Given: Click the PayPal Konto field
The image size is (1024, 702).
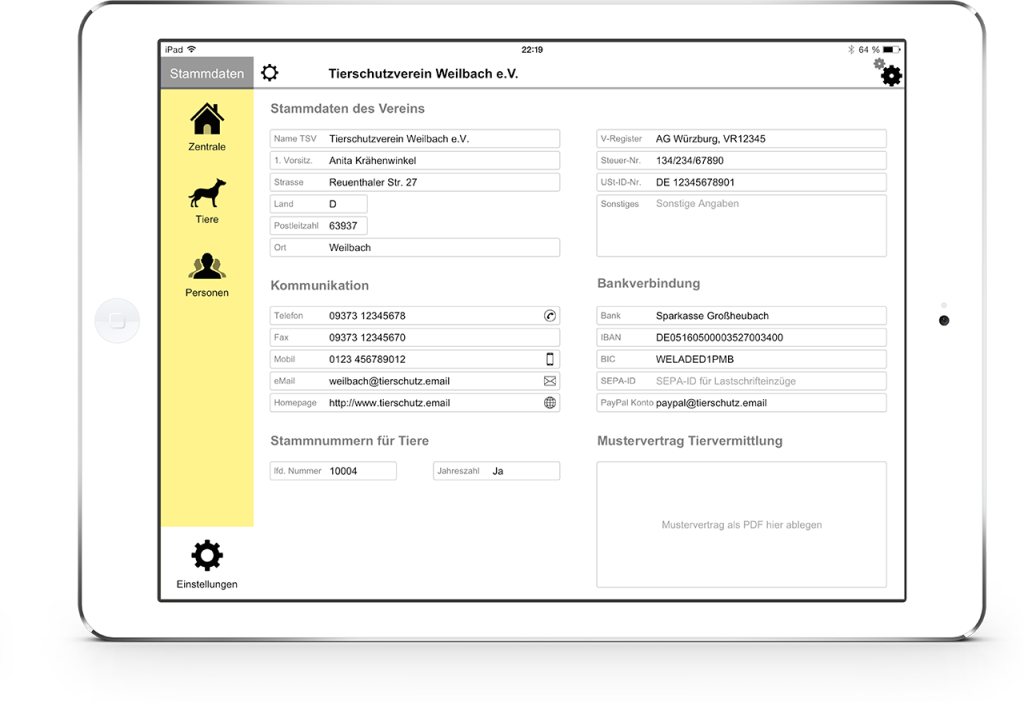Looking at the screenshot, I should [741, 403].
